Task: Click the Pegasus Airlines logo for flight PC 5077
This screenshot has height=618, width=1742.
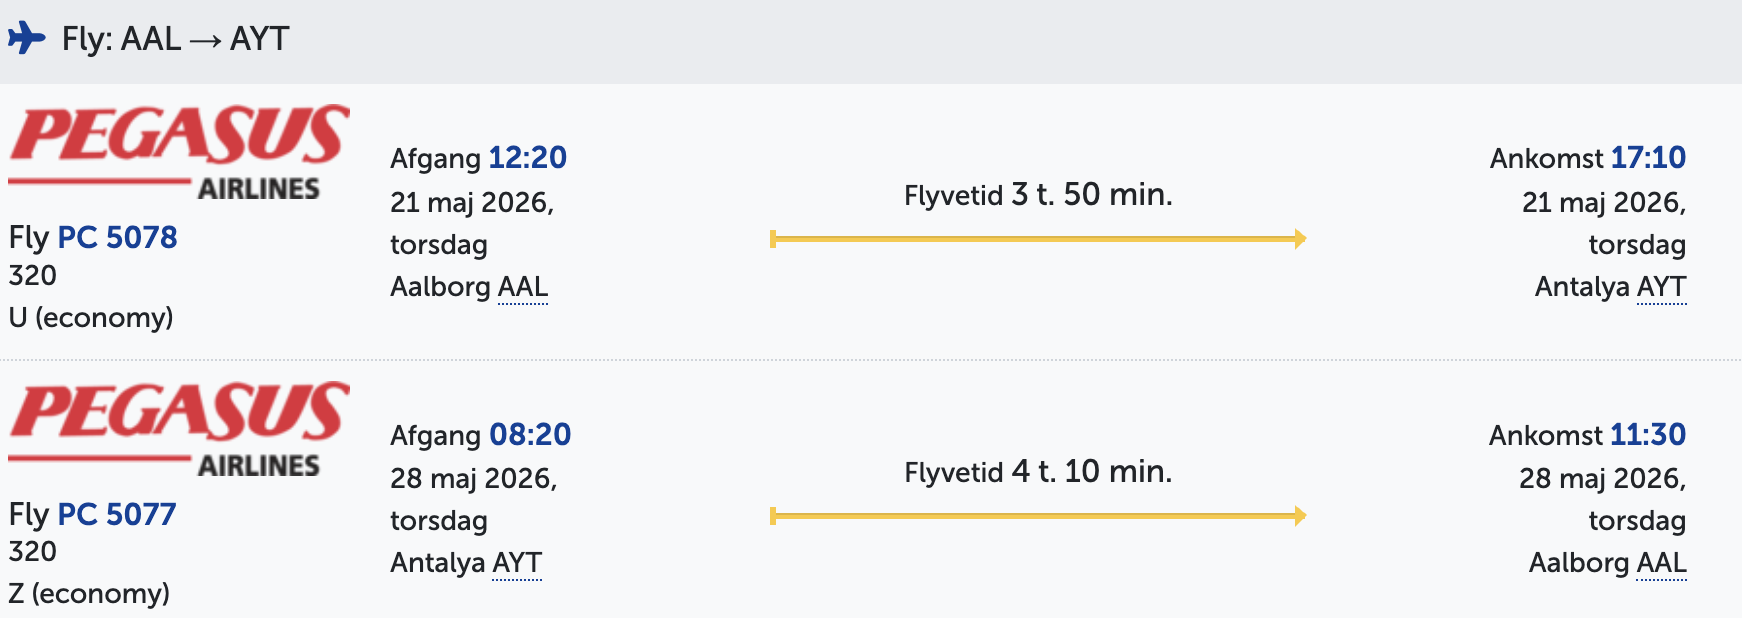Action: coord(179,429)
